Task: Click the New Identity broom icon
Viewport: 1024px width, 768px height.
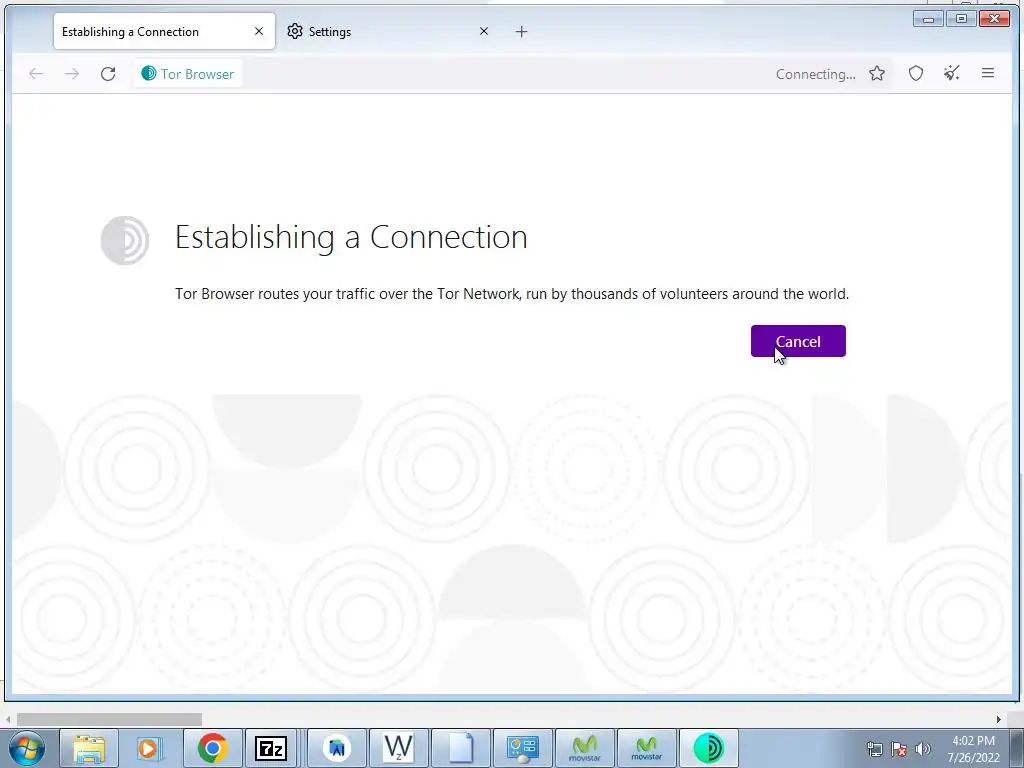Action: pos(952,73)
